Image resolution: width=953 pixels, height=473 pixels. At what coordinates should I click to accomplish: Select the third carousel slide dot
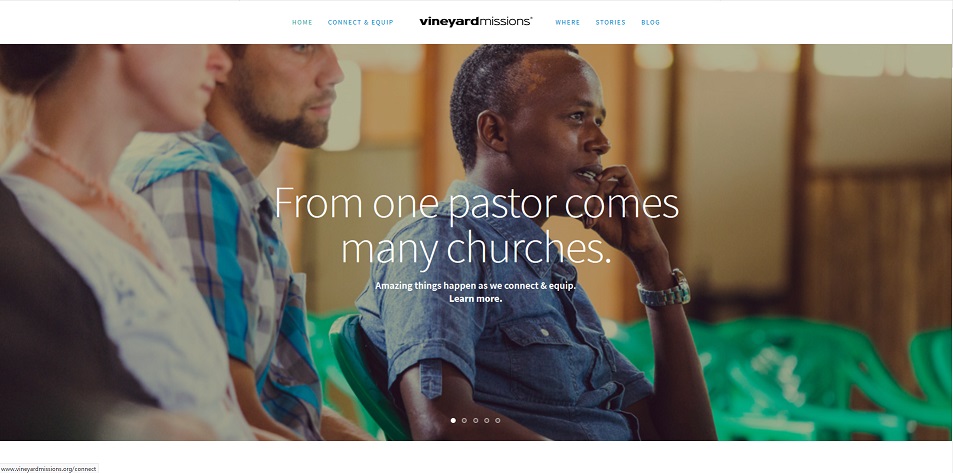click(475, 420)
